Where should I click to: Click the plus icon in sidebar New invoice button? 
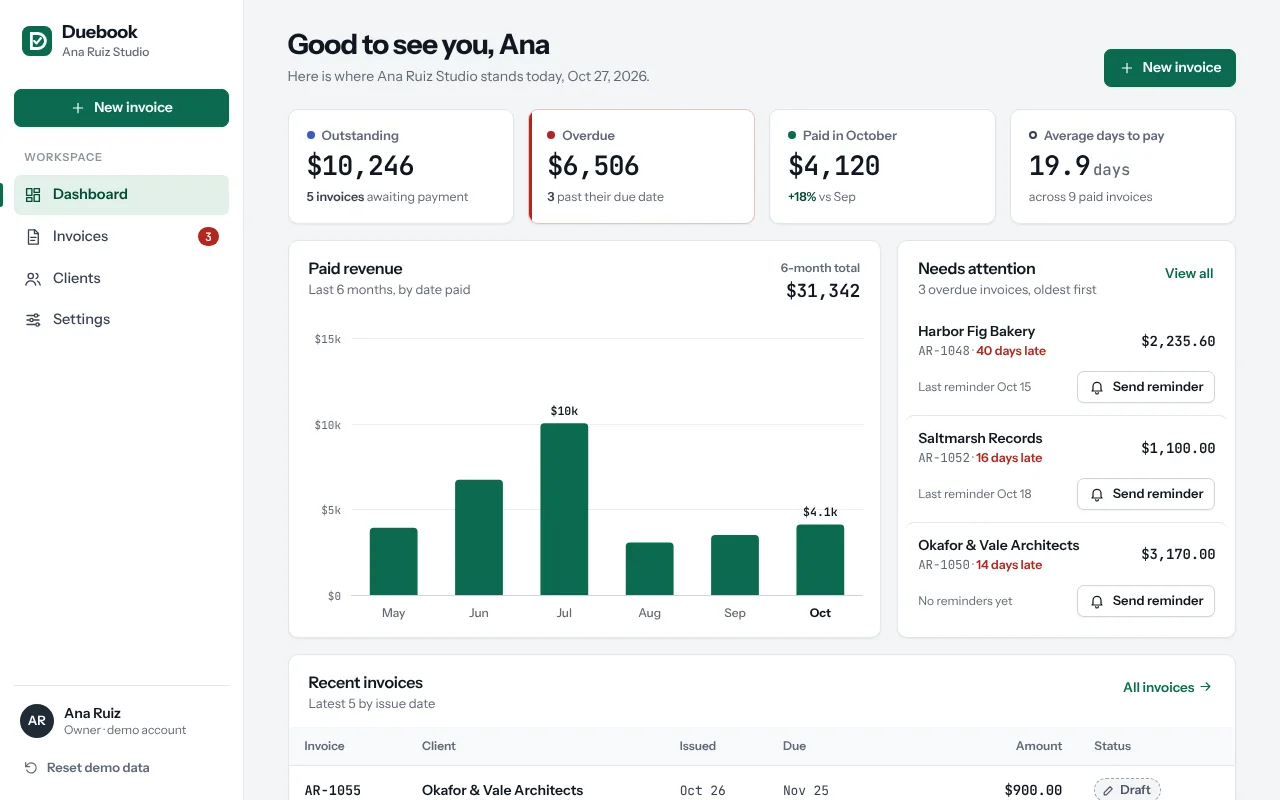78,108
